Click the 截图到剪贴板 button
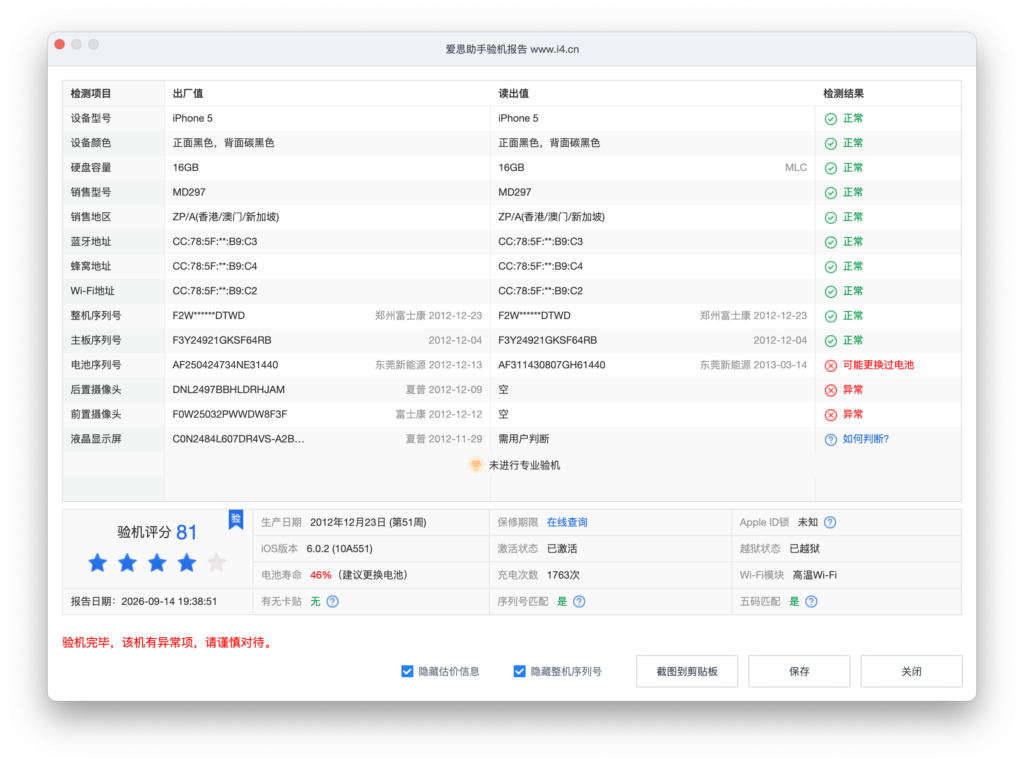 687,671
